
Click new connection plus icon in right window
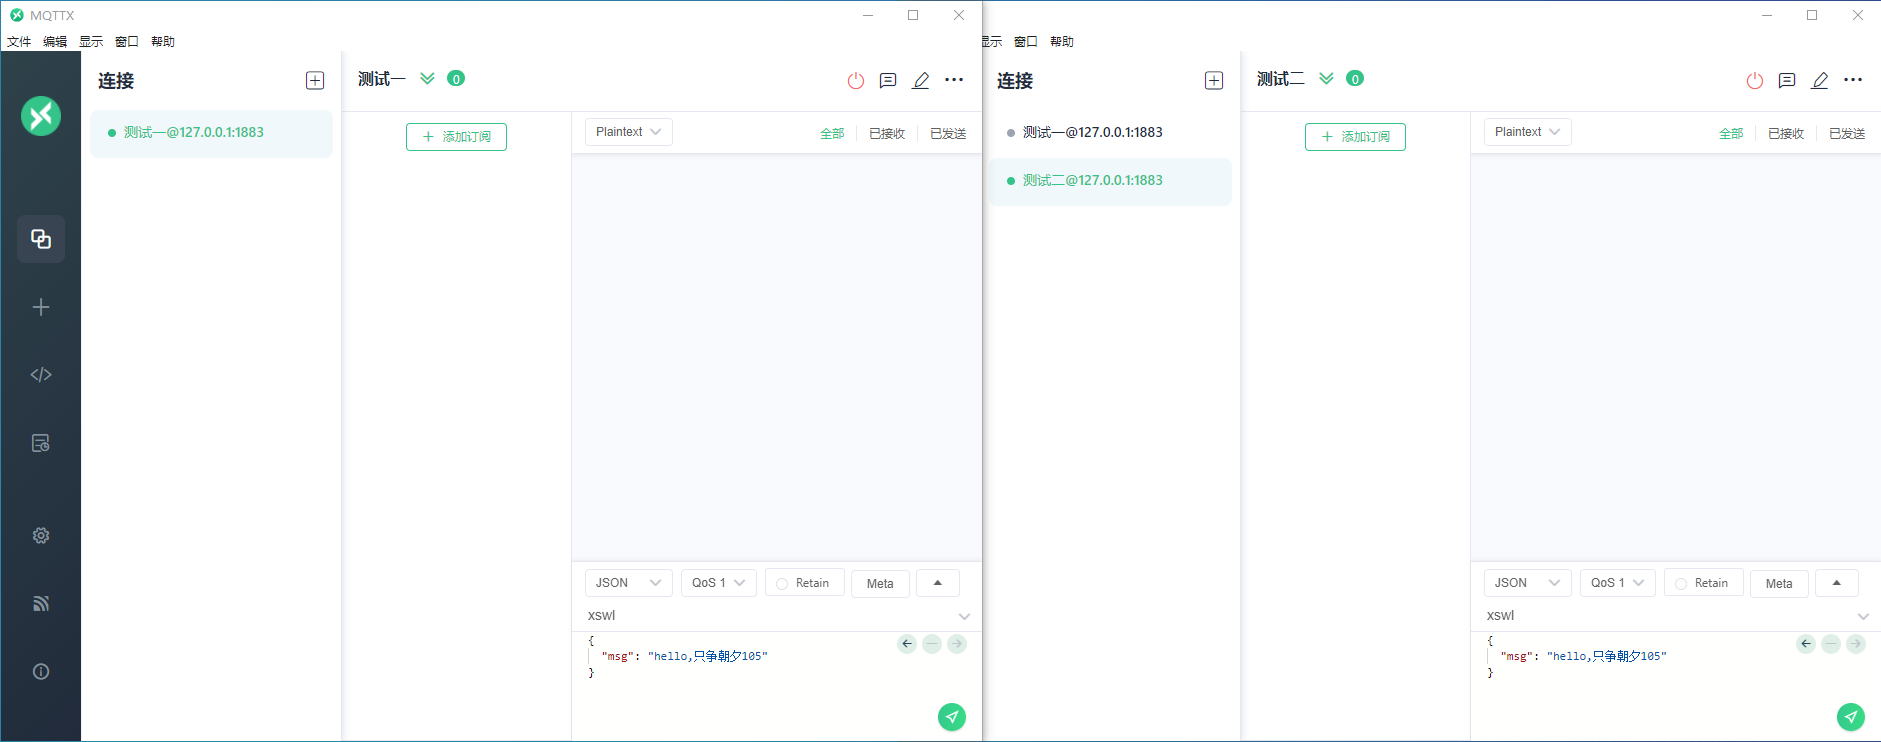click(x=1214, y=81)
